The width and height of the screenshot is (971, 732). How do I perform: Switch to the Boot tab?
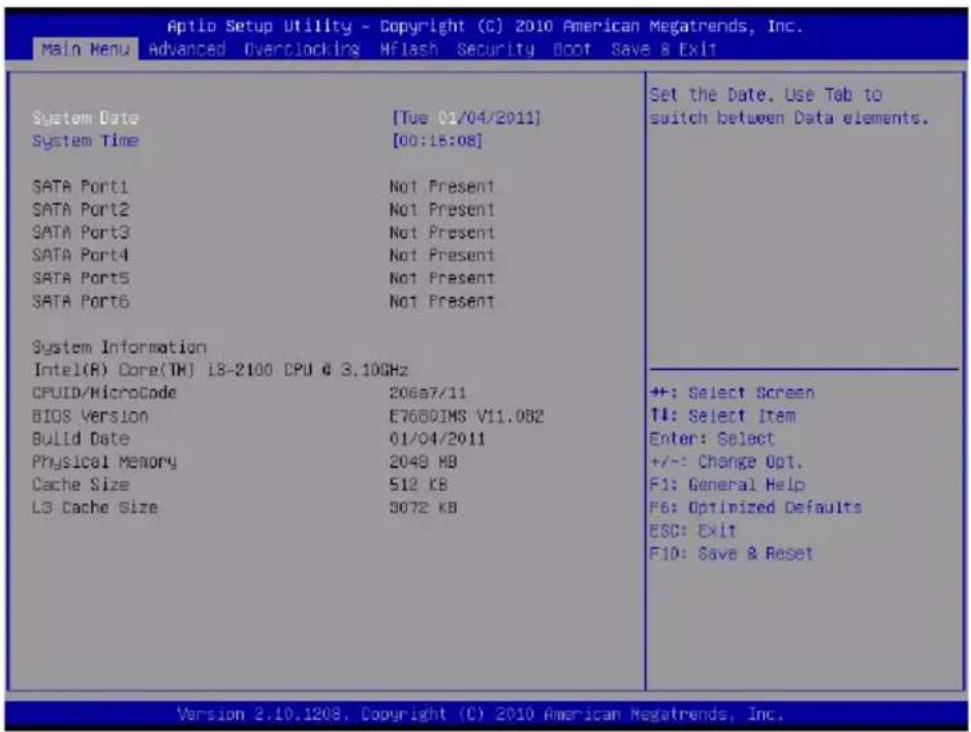[572, 49]
